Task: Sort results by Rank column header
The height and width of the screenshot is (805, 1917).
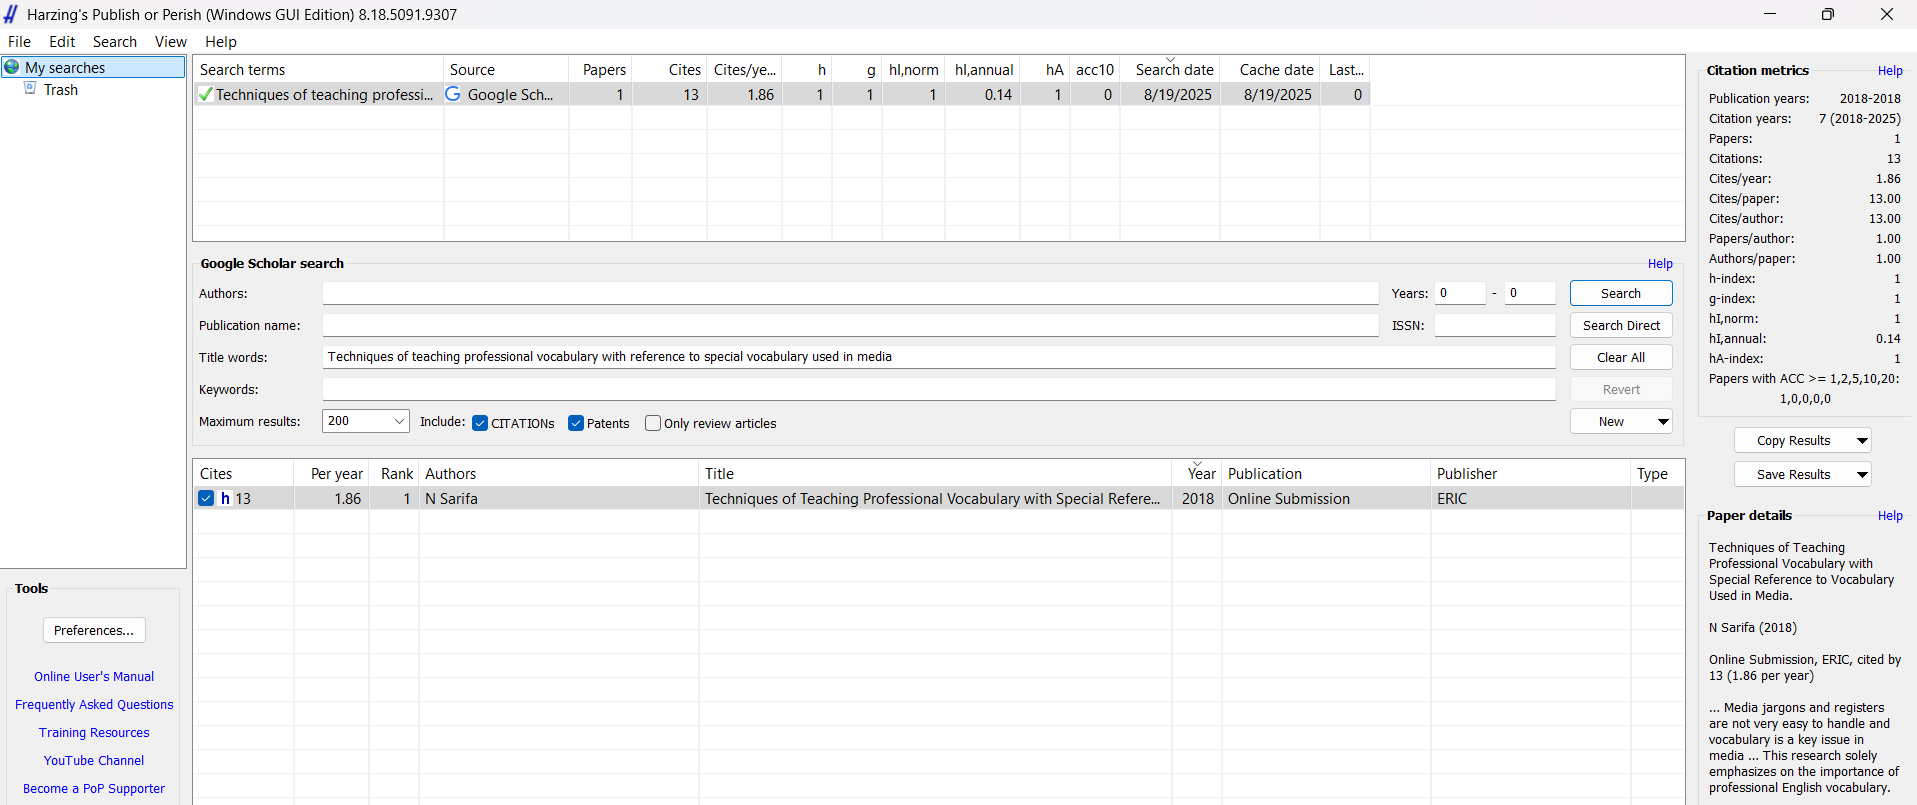Action: pyautogui.click(x=394, y=474)
